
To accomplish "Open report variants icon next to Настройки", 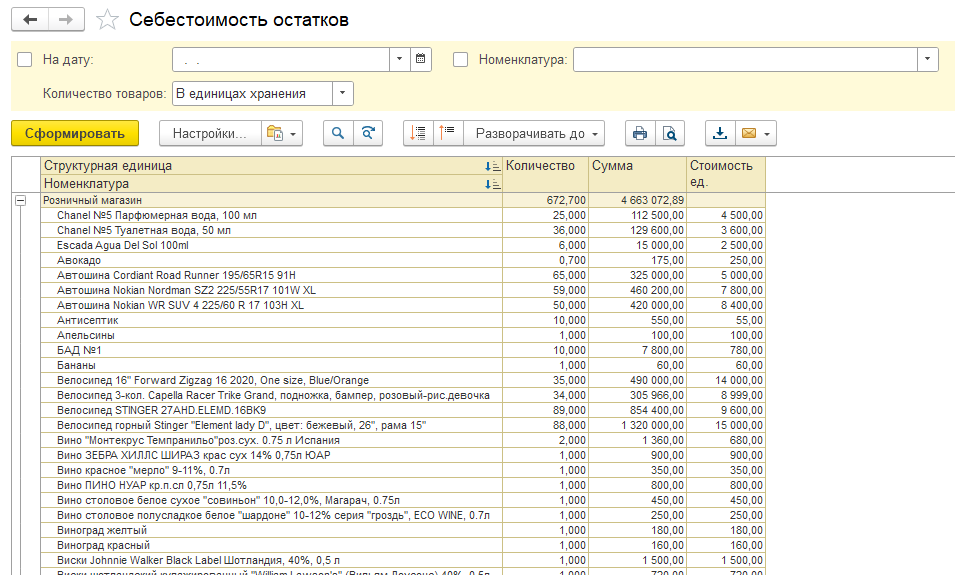I will pyautogui.click(x=275, y=133).
